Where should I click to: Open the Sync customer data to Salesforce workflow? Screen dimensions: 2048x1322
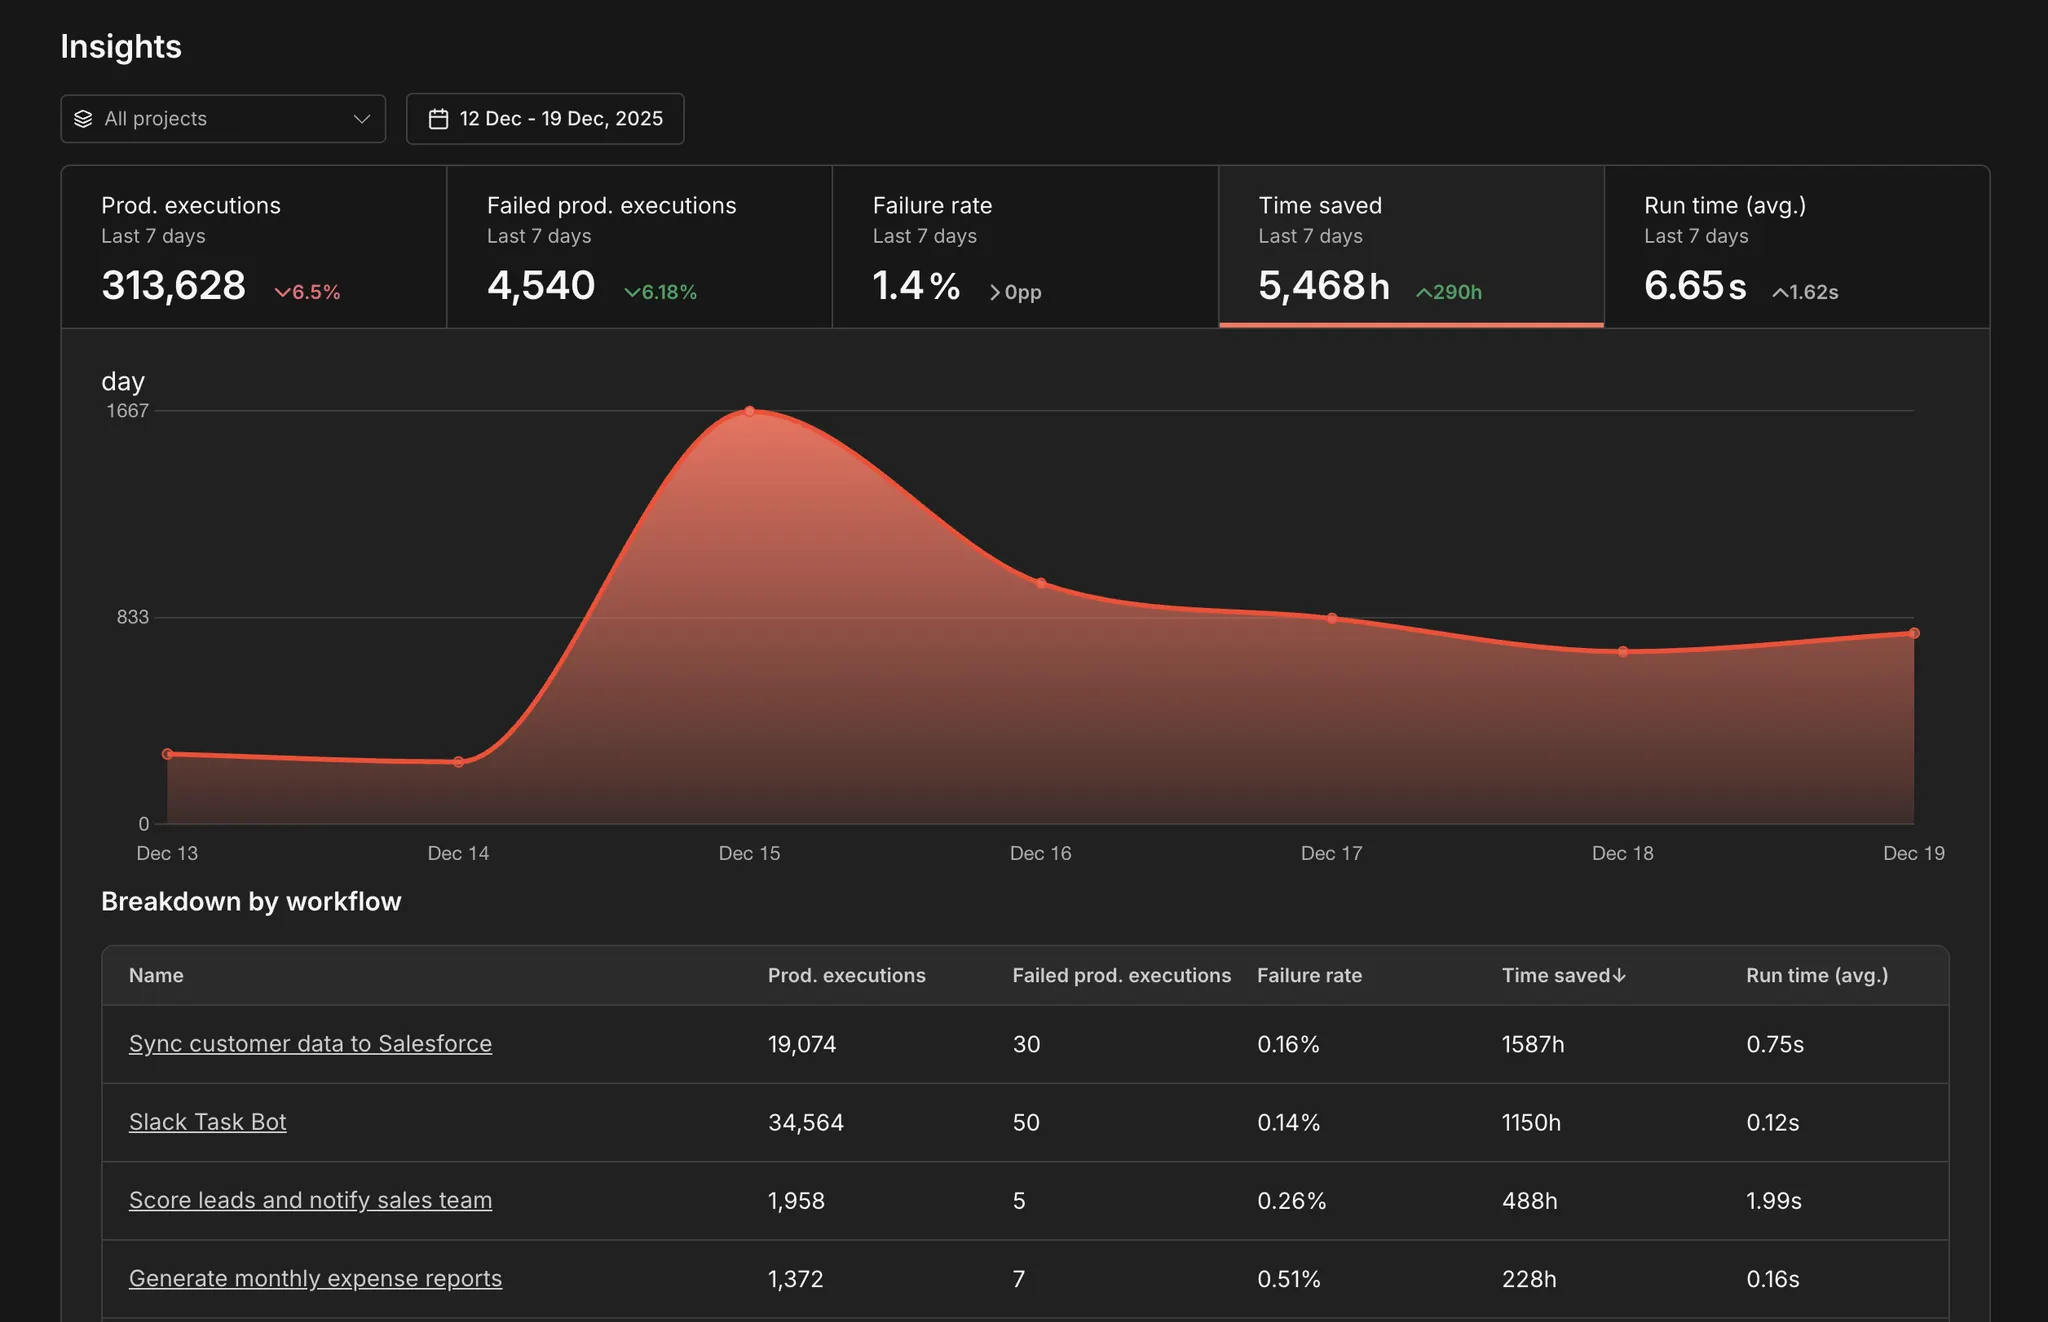310,1043
